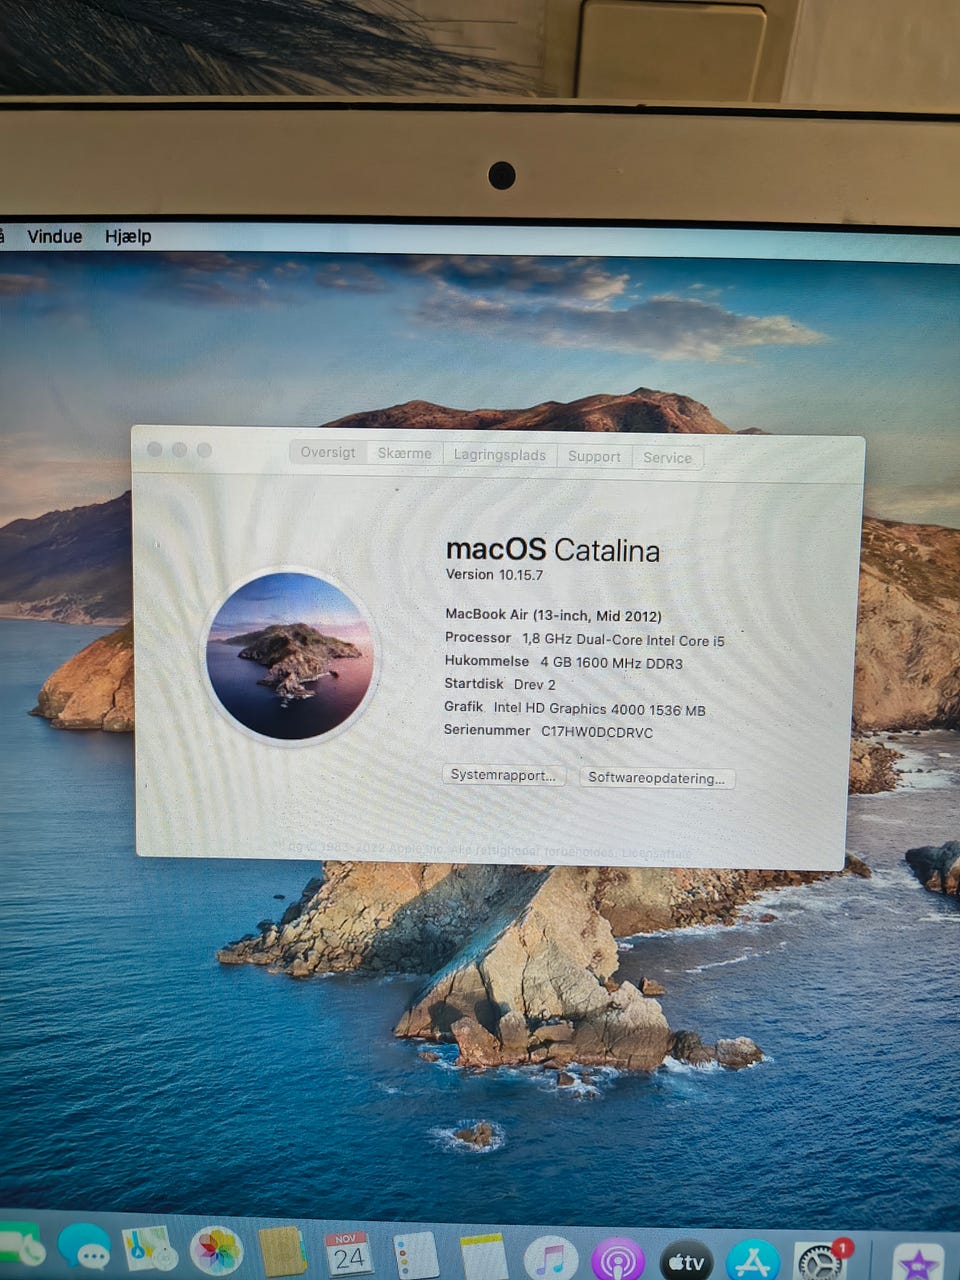Click the 'Drev 2' startup disk value

pos(534,685)
